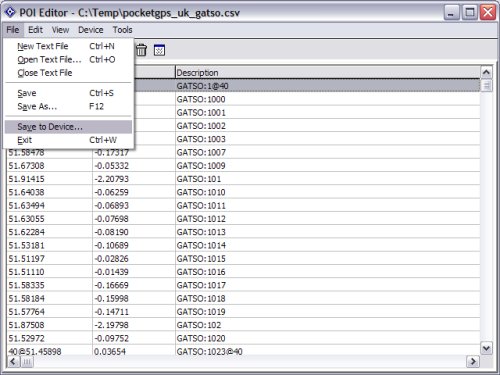Maximize the POI Editor window

(x=470, y=13)
